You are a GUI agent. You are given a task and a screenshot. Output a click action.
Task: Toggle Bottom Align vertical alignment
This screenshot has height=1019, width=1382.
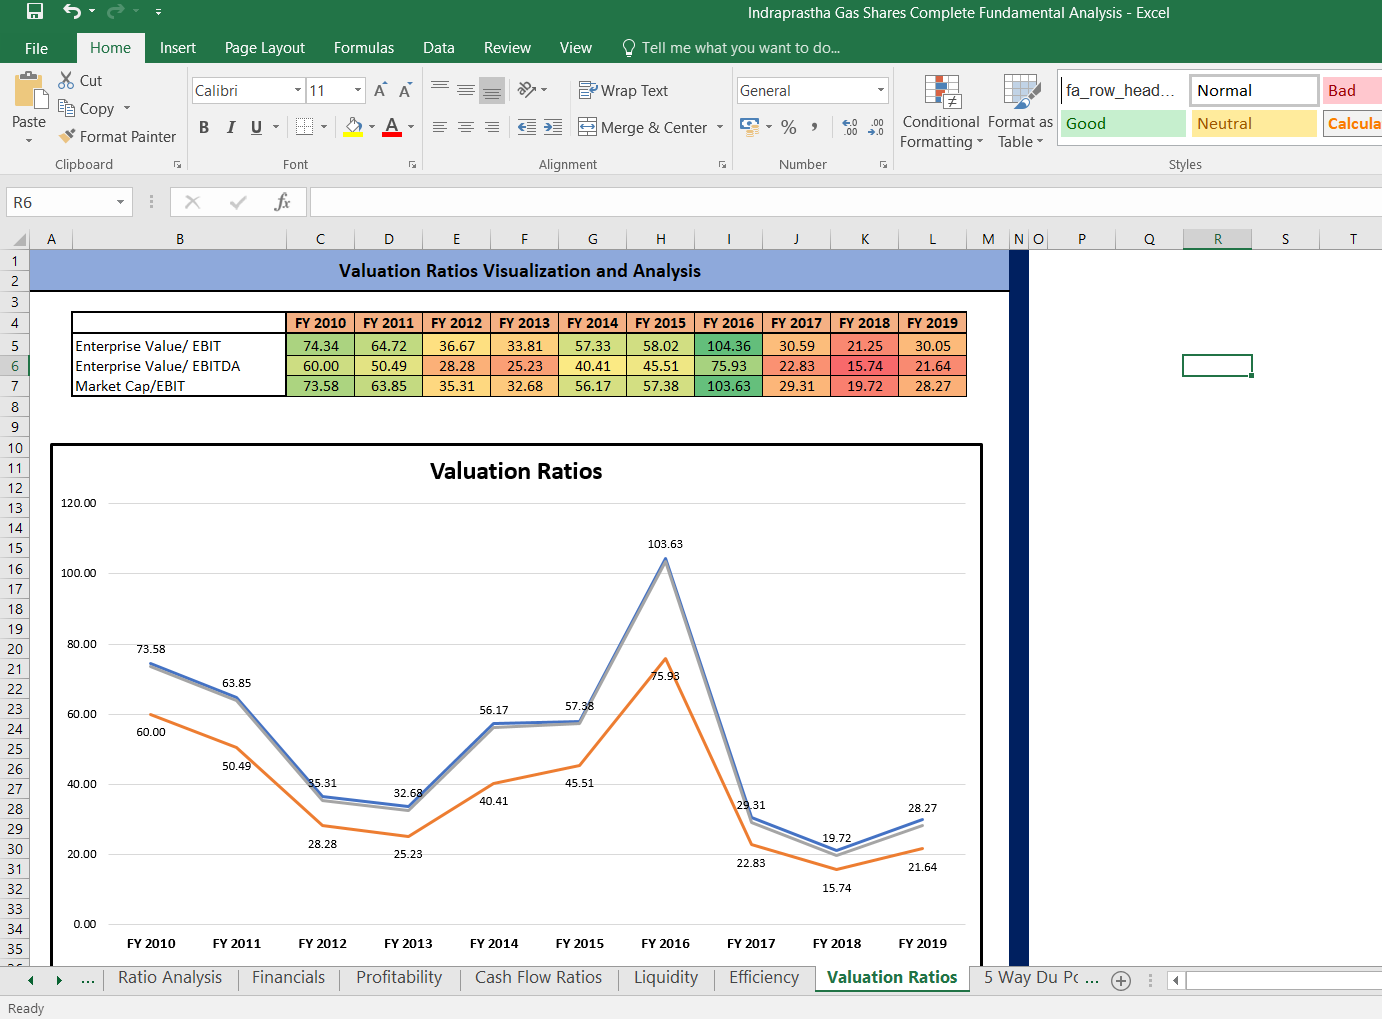492,90
